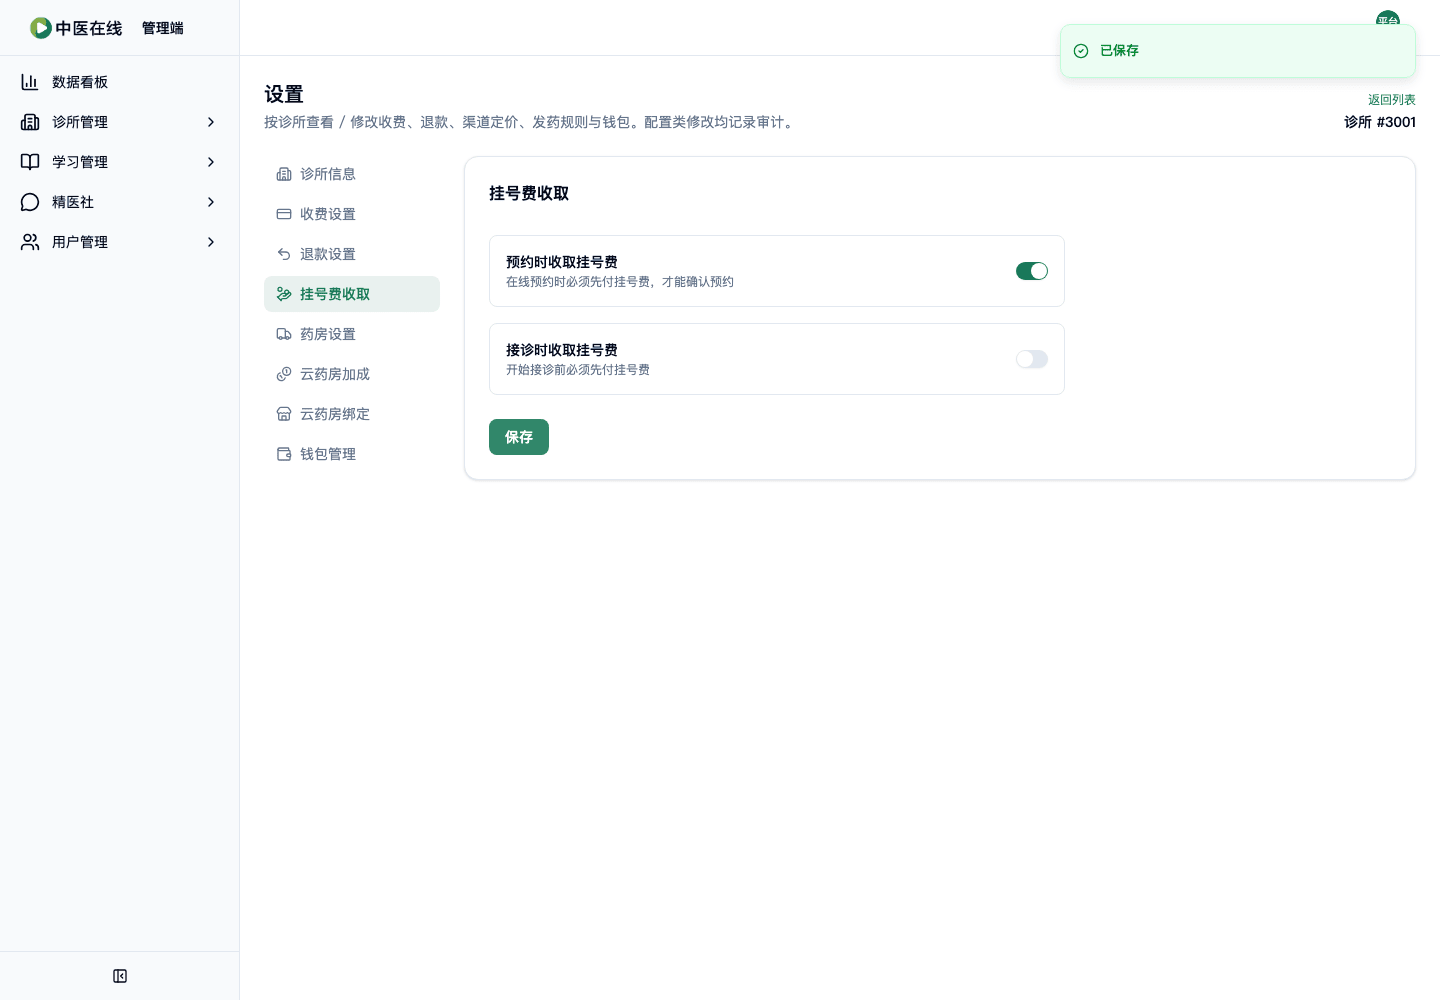Click the 设置 page heading
The image size is (1440, 1000).
[284, 94]
